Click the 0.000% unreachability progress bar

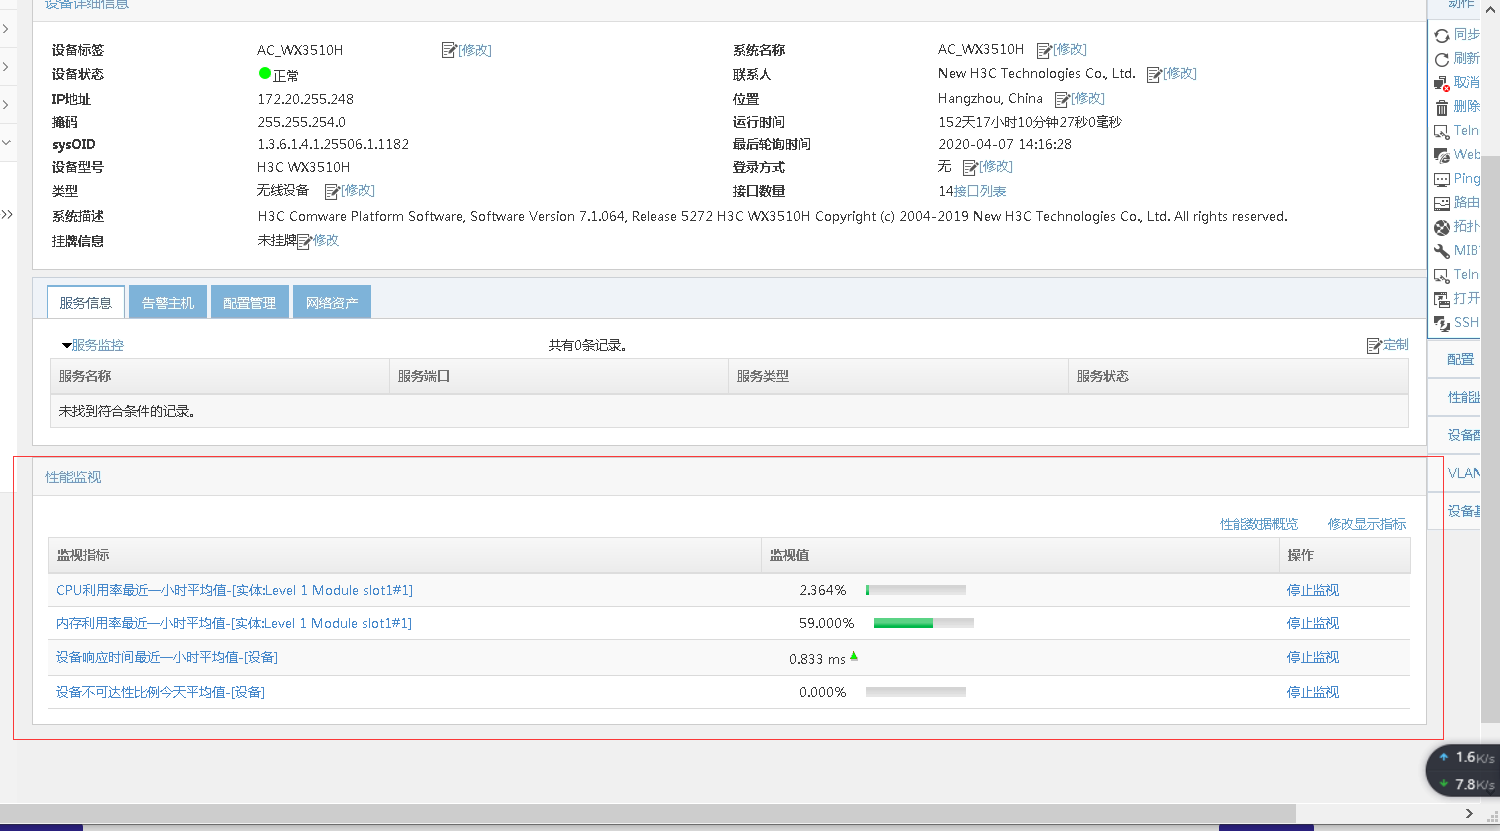916,692
